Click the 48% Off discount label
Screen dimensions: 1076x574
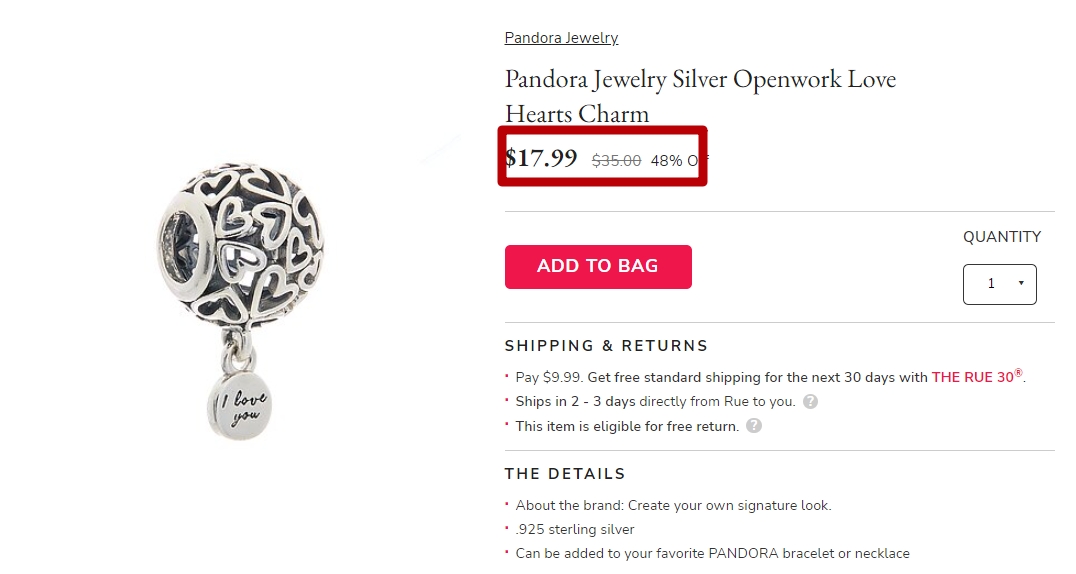coord(679,161)
